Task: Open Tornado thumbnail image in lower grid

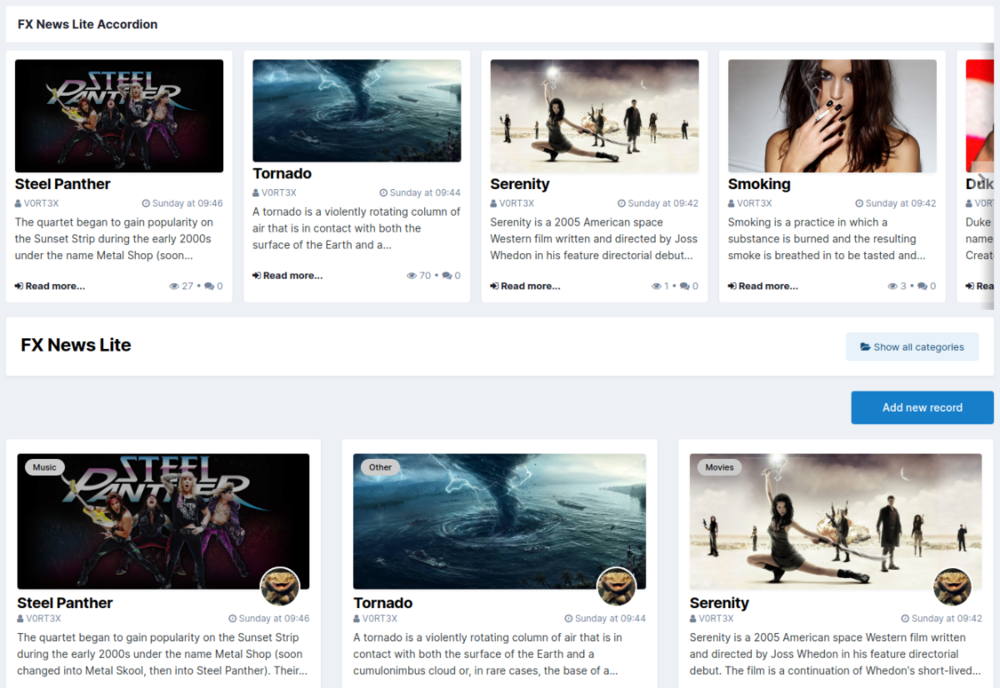Action: point(499,520)
